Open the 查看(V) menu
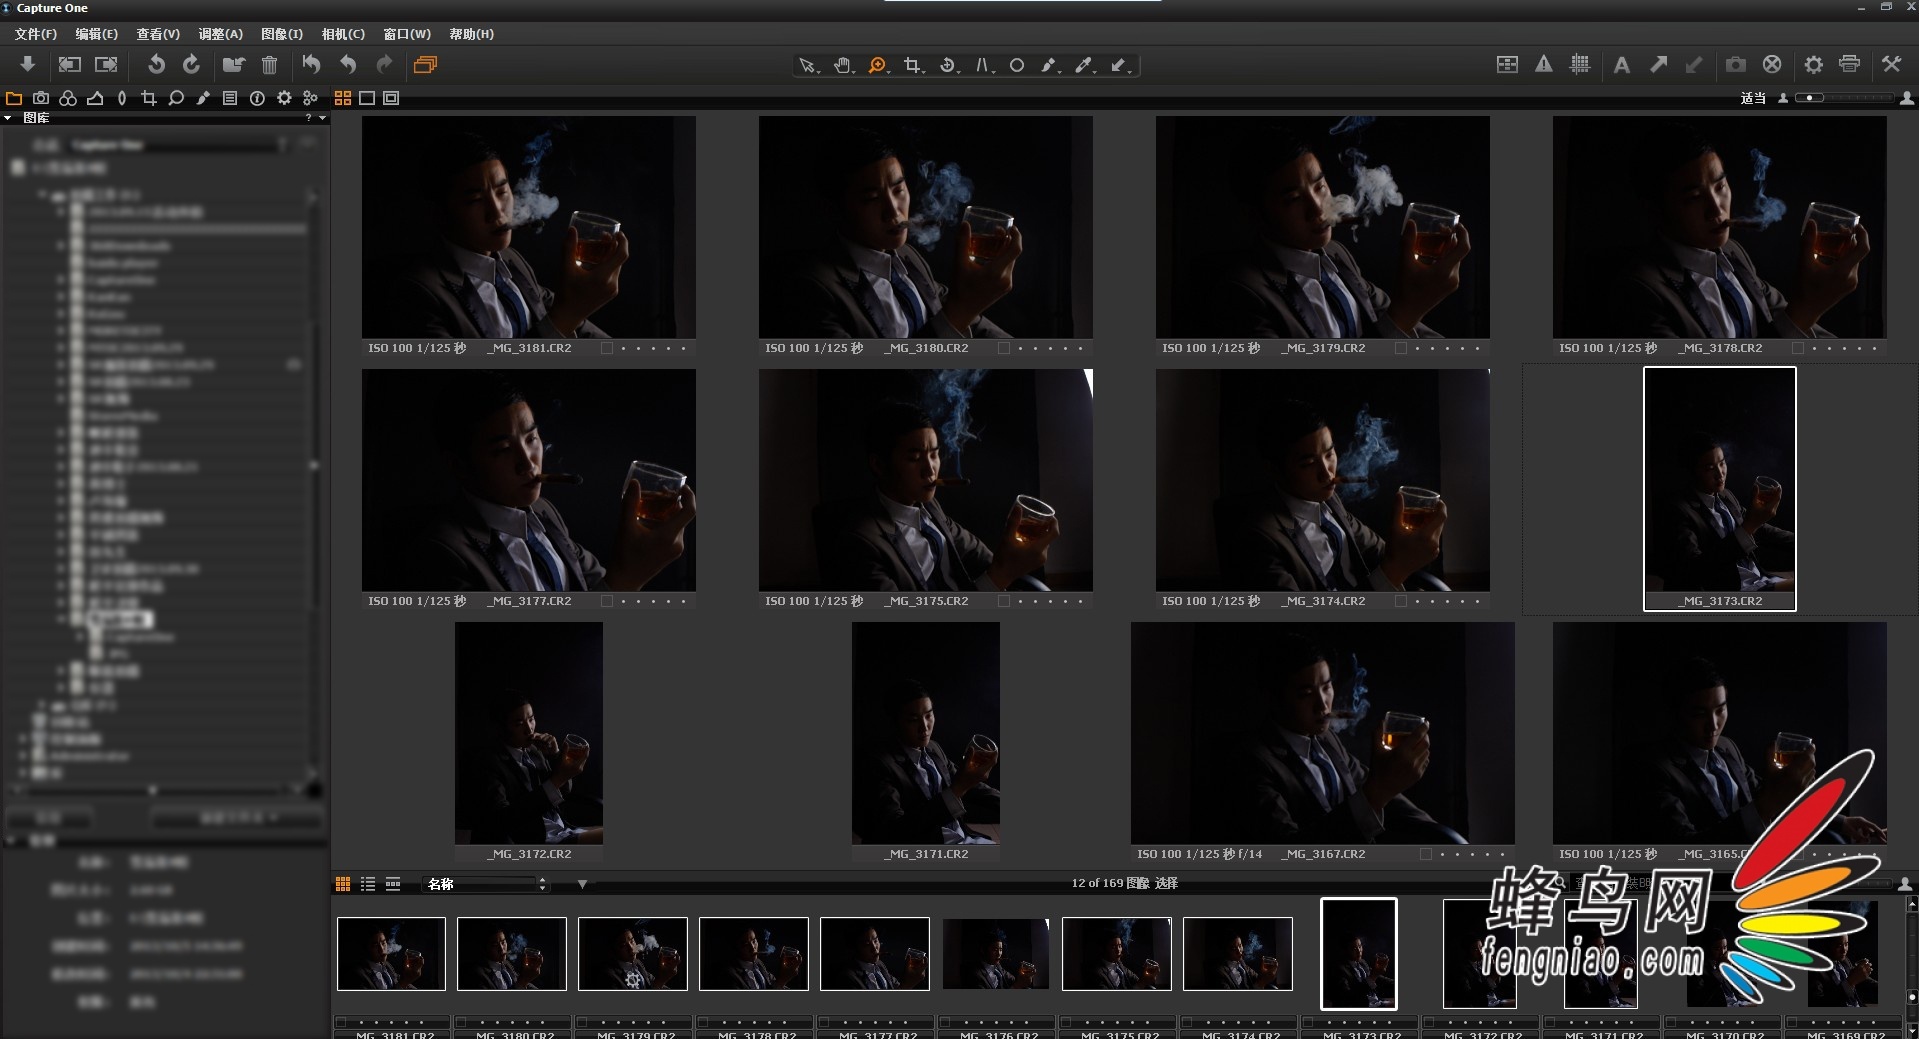Screen dimensions: 1919x1039 158,34
